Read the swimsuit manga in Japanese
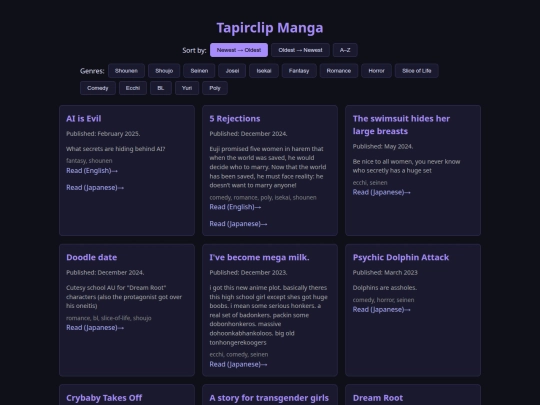 (382, 192)
